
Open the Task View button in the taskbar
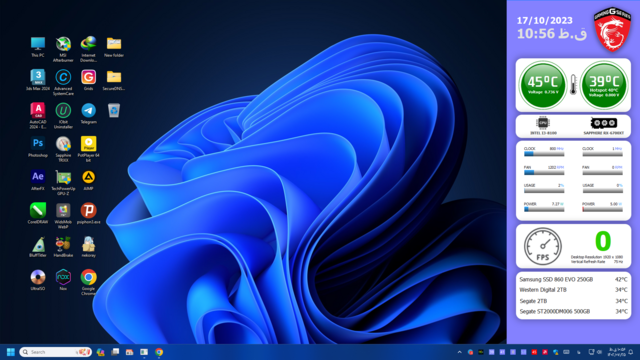point(115,352)
